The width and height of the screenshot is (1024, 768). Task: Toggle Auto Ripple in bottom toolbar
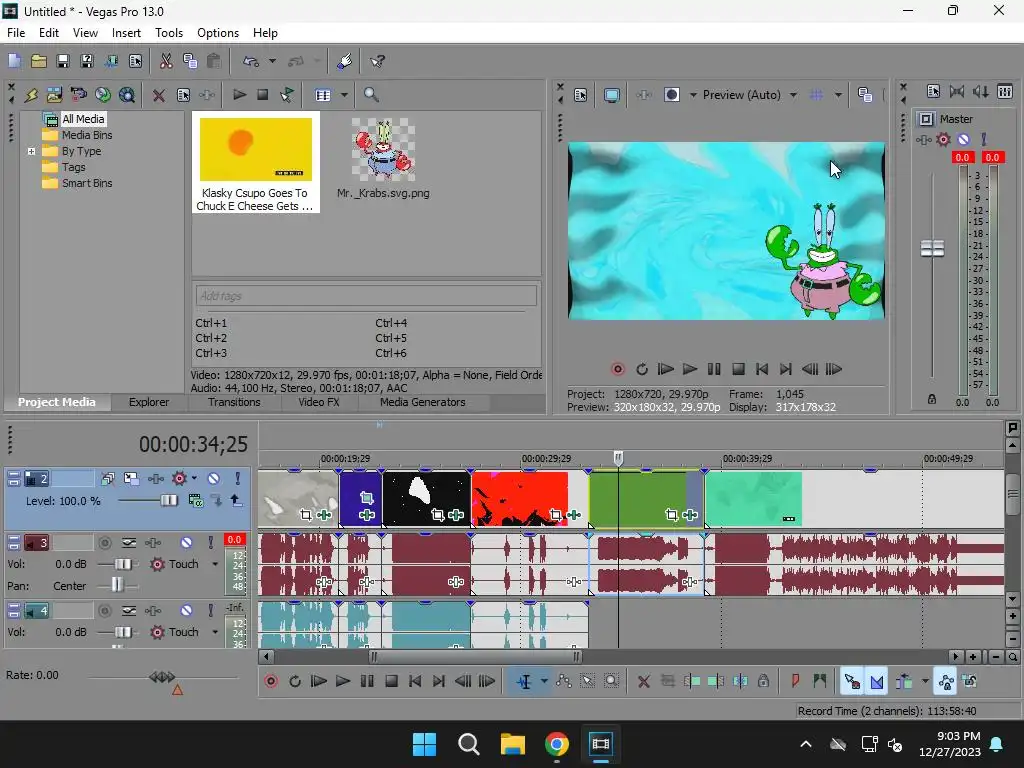[x=904, y=682]
